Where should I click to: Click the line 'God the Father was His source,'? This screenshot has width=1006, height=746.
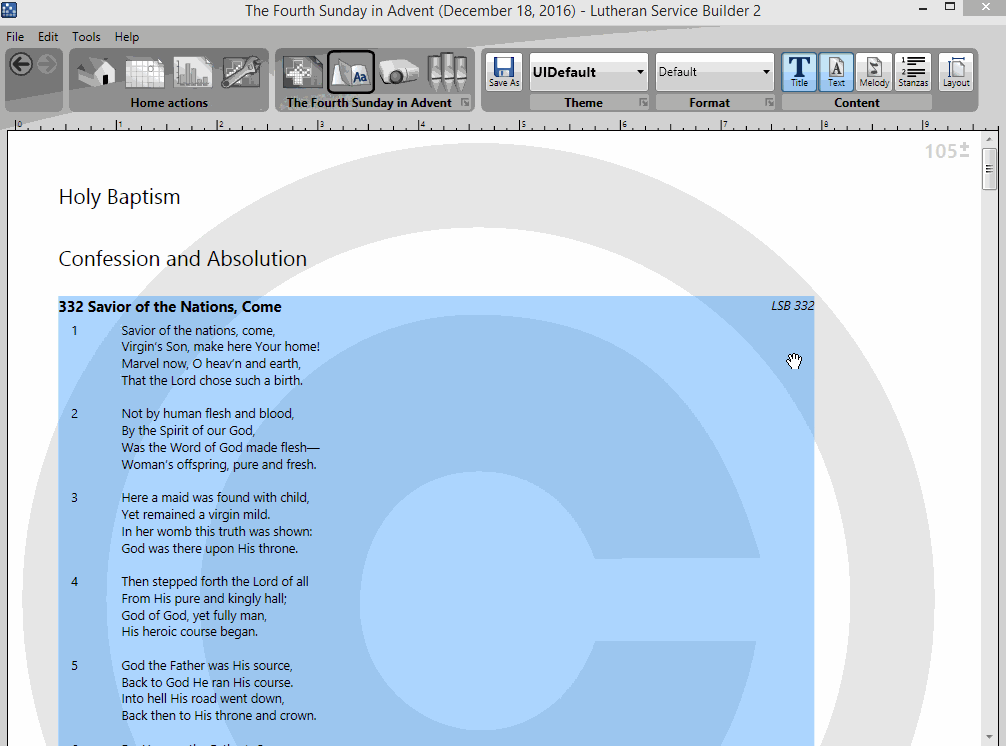pyautogui.click(x=207, y=666)
